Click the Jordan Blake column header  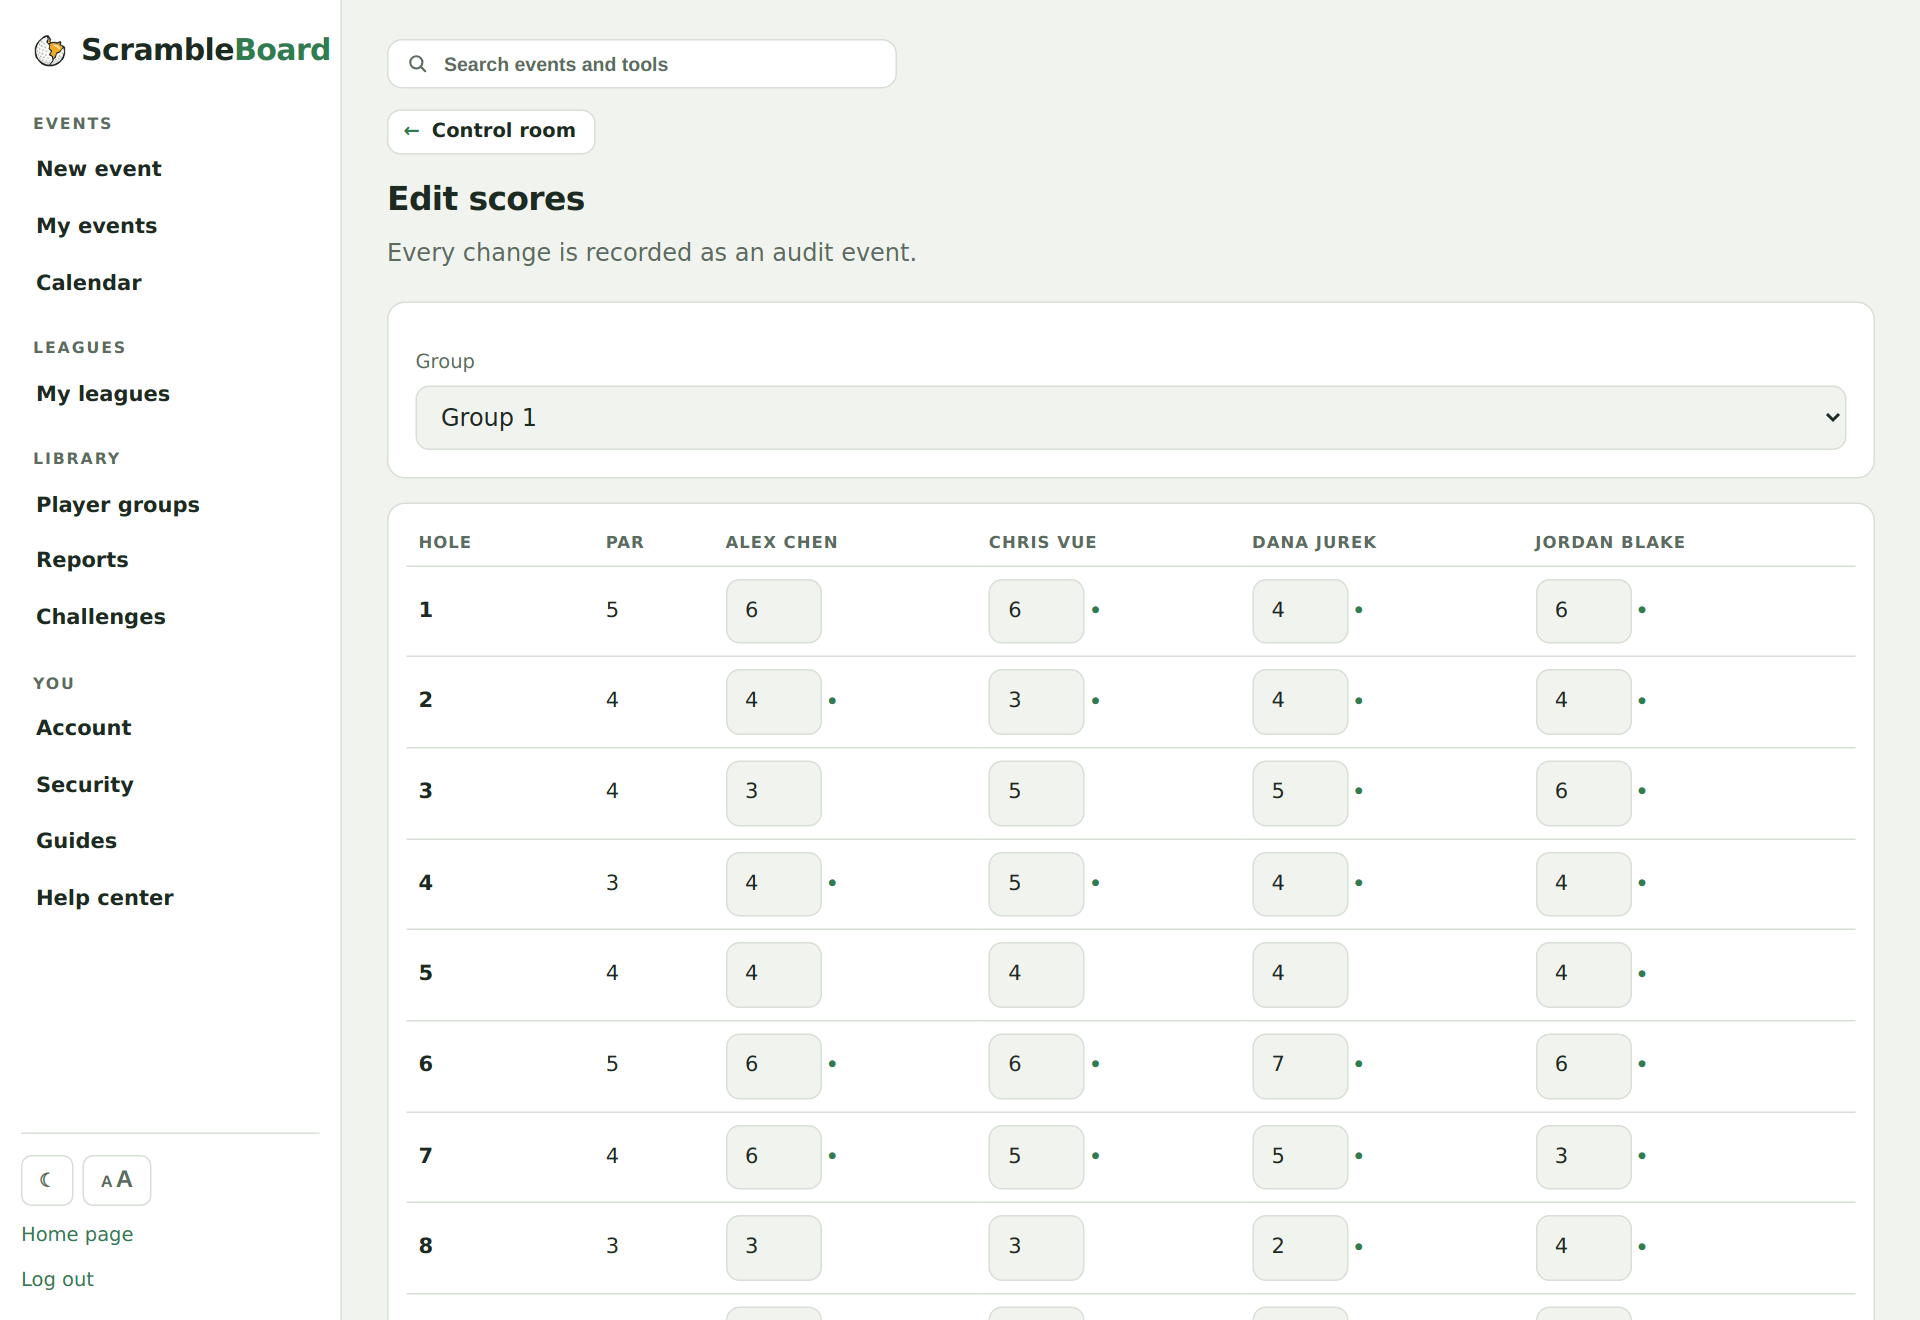point(1609,542)
